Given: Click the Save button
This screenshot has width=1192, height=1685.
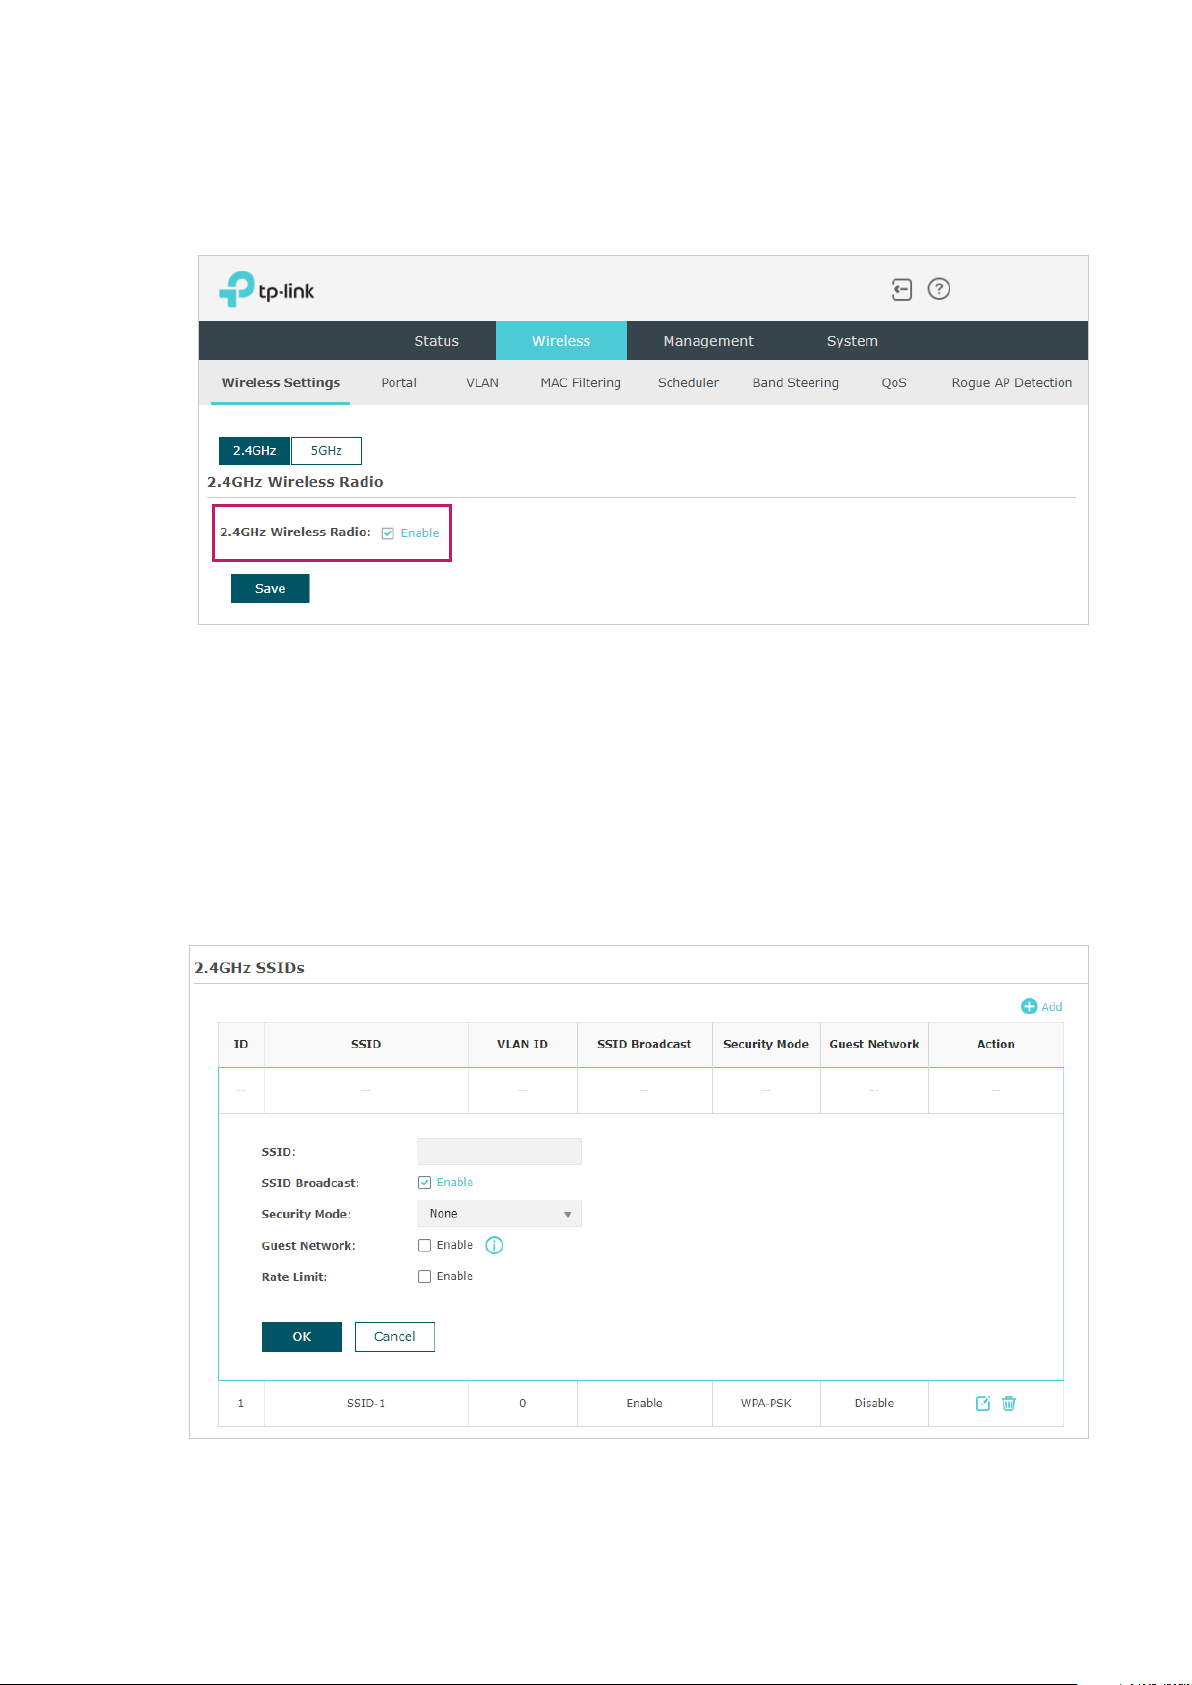Looking at the screenshot, I should (x=270, y=588).
